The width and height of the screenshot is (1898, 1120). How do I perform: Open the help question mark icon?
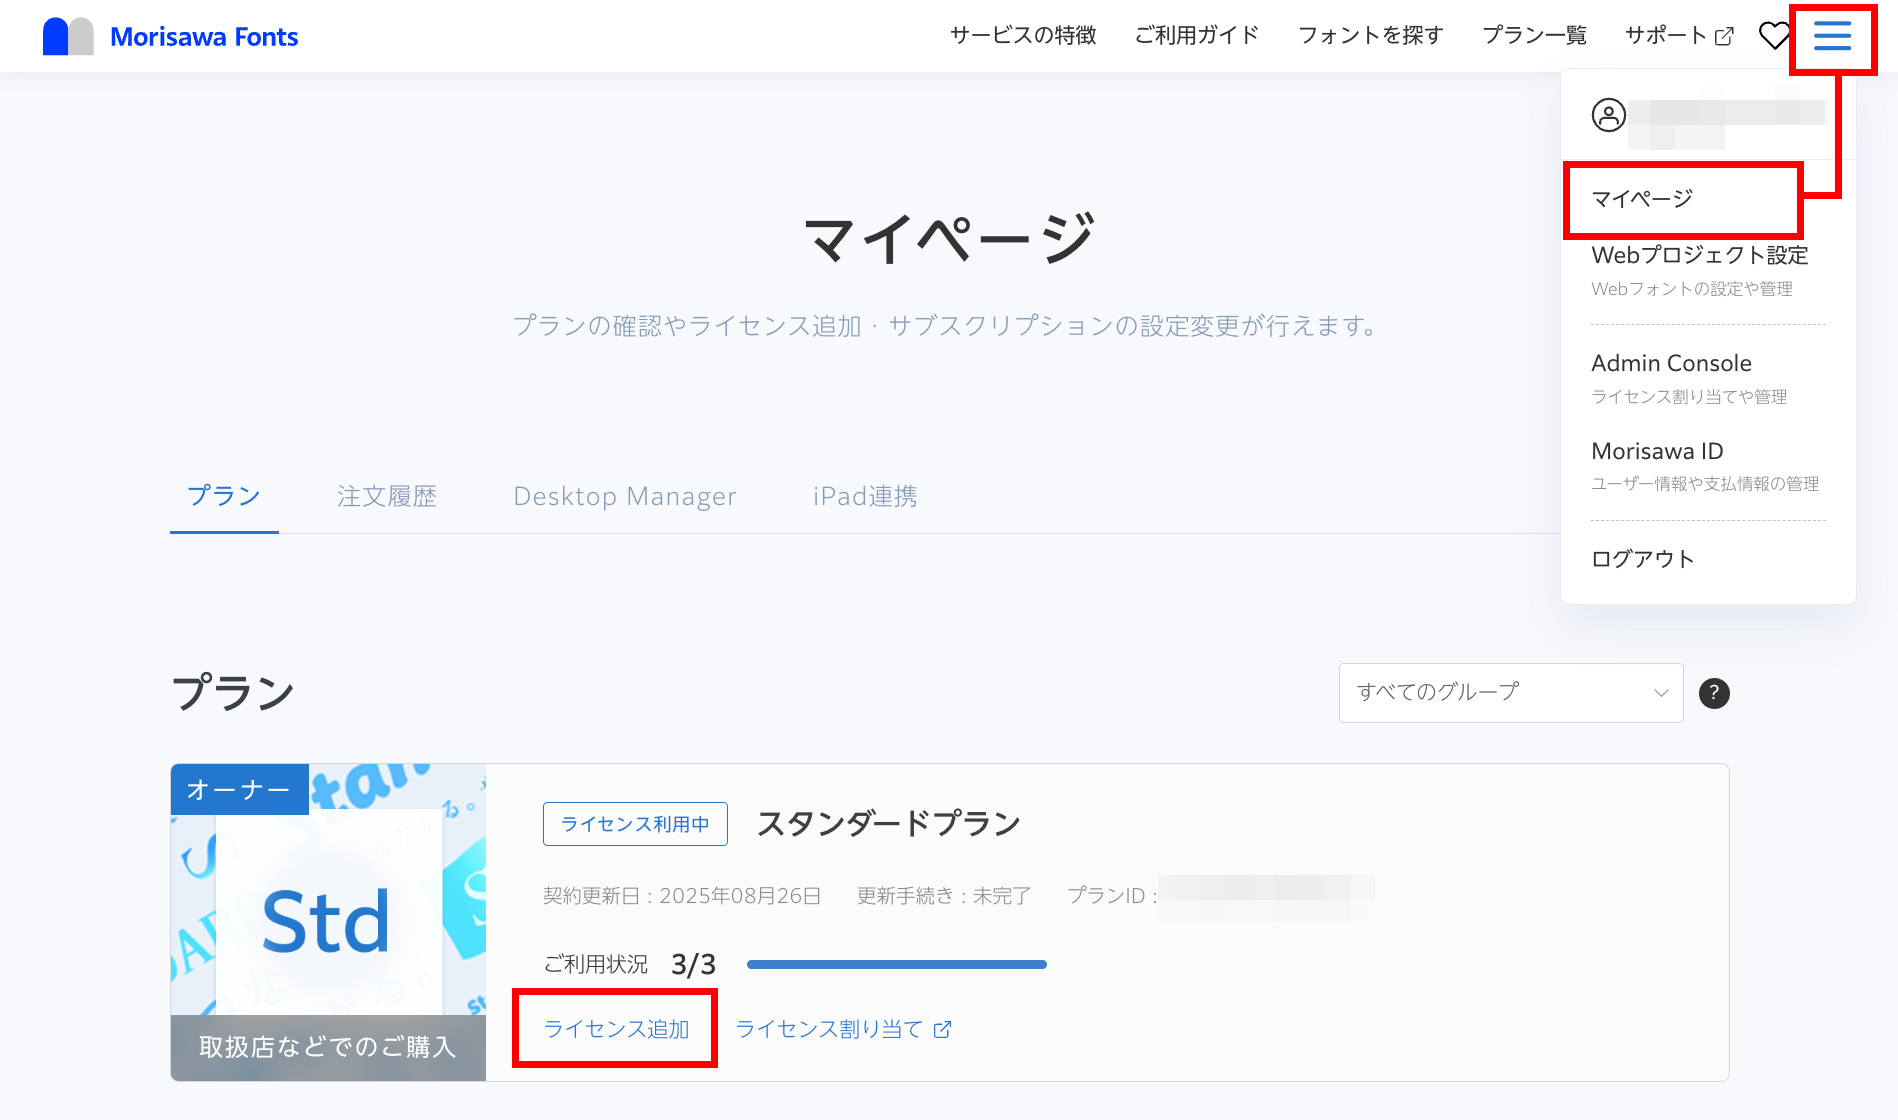click(1714, 693)
